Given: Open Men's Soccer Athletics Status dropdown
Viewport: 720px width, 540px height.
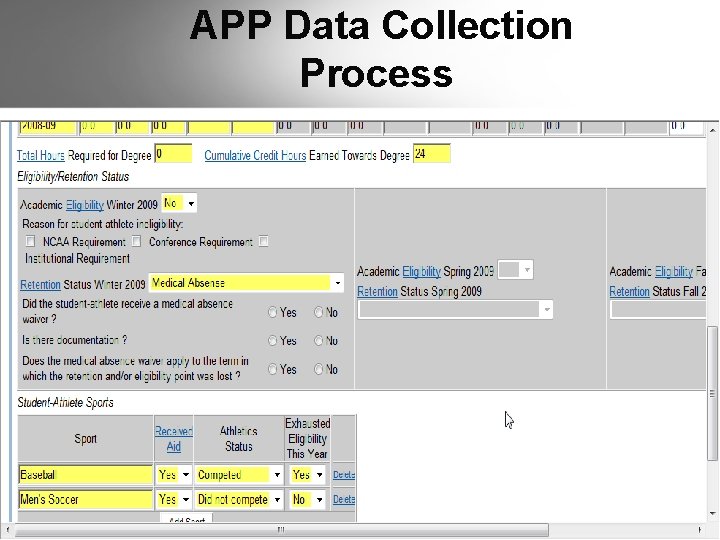Looking at the screenshot, I should tap(239, 499).
